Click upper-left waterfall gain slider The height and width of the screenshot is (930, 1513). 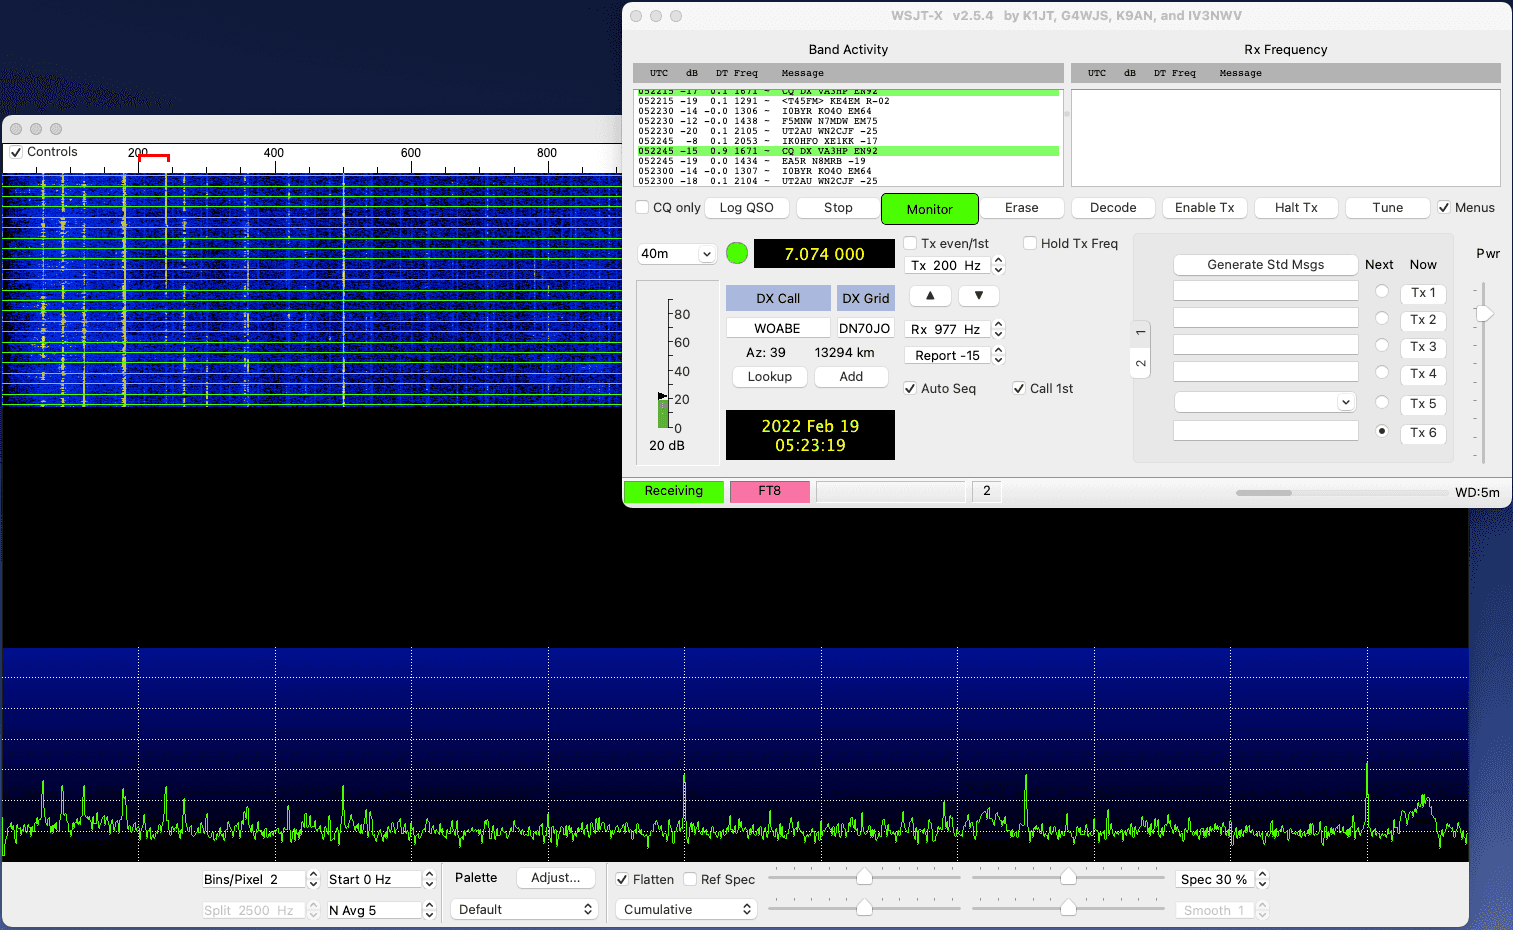coord(864,877)
